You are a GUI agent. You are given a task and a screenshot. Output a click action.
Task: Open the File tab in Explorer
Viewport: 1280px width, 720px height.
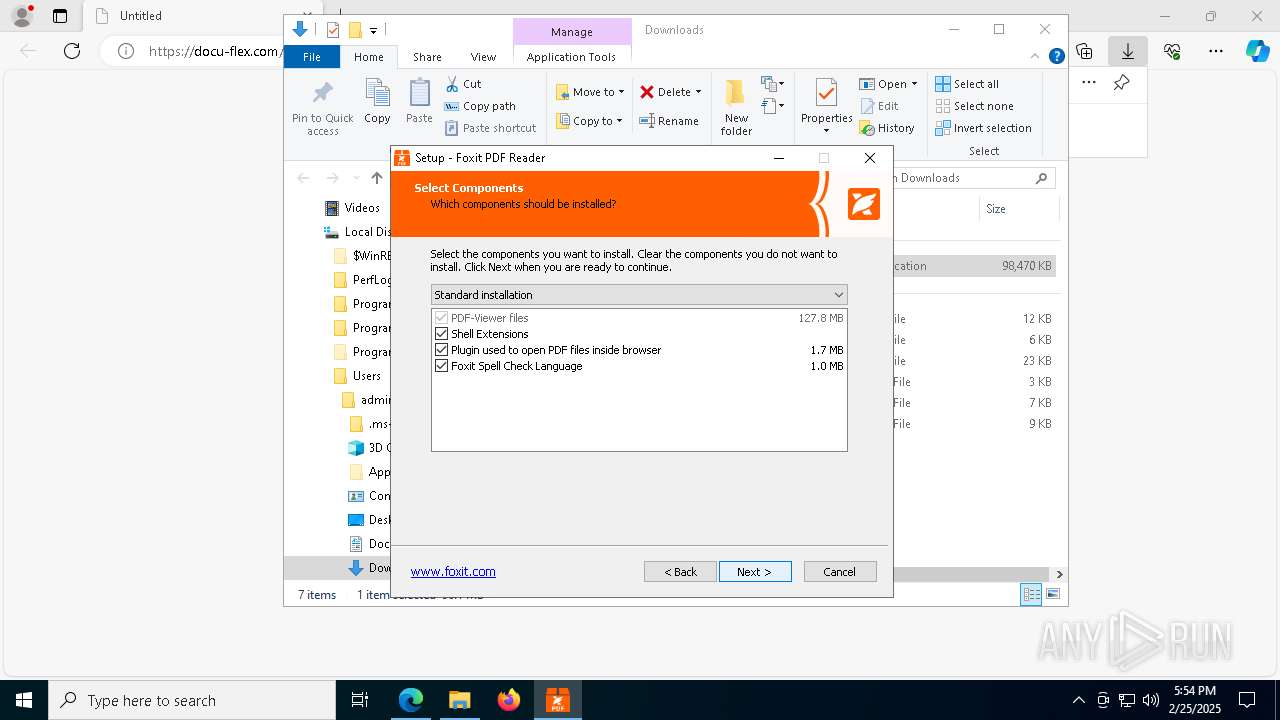coord(312,57)
